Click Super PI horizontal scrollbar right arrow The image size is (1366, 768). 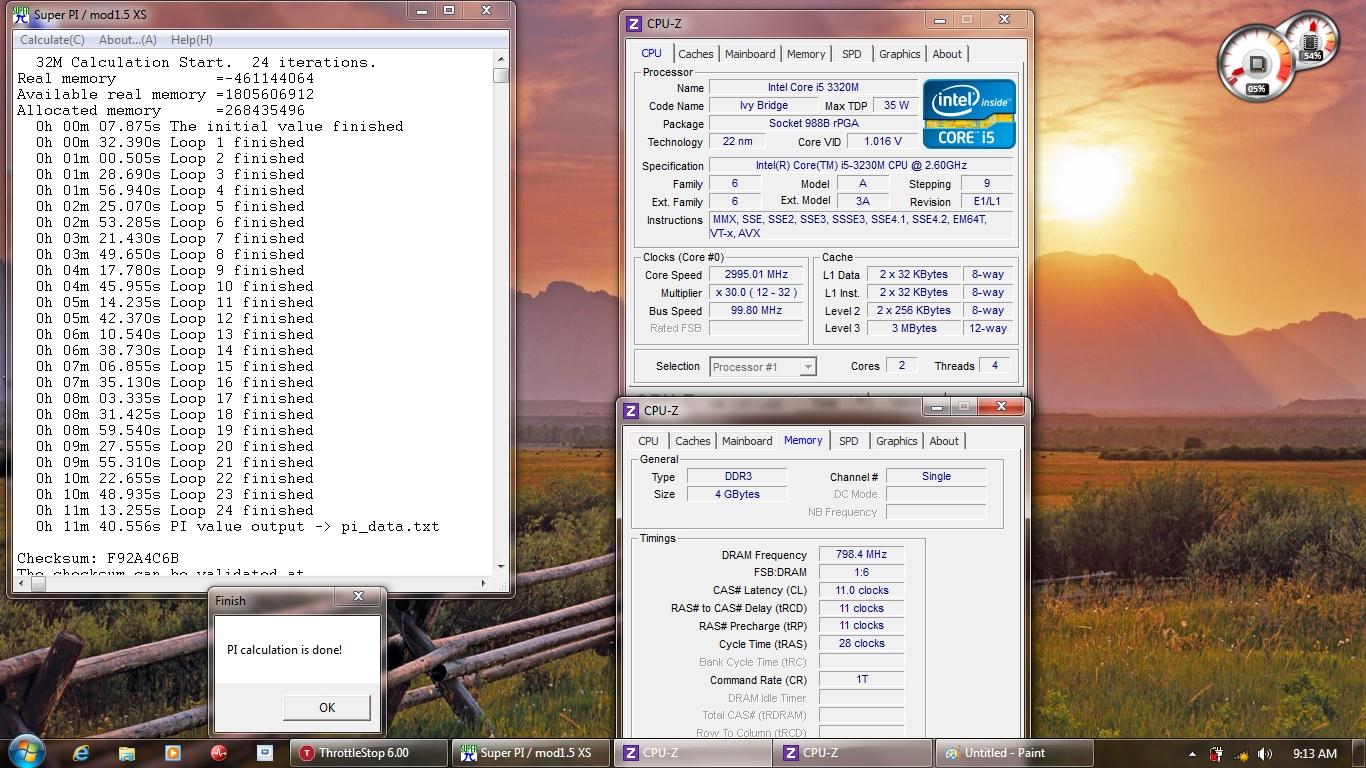tap(485, 584)
